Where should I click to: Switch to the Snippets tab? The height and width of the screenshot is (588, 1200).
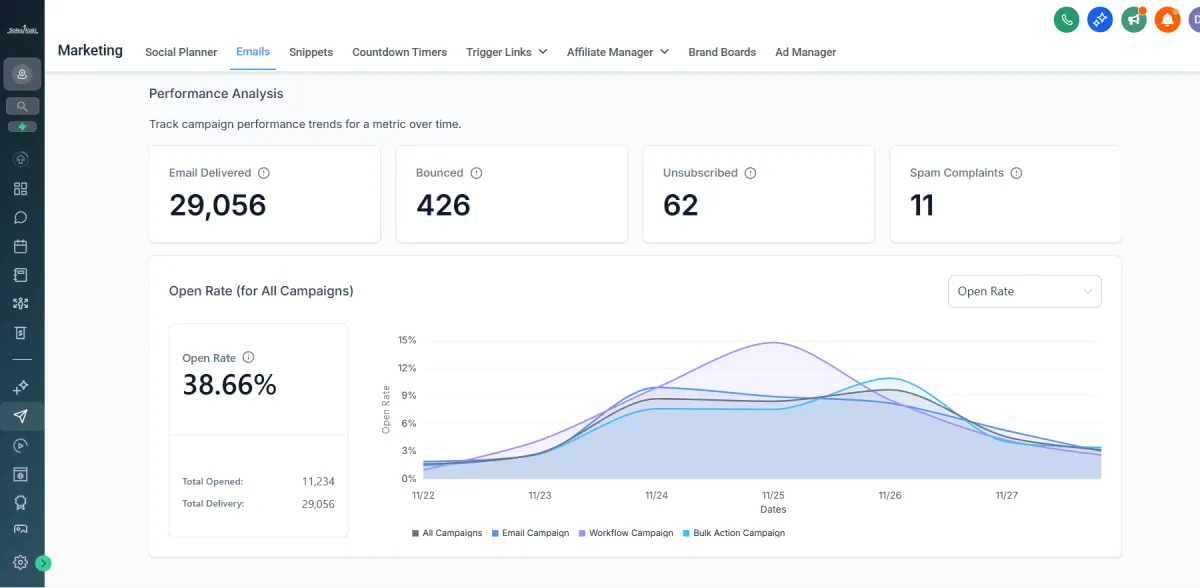311,52
